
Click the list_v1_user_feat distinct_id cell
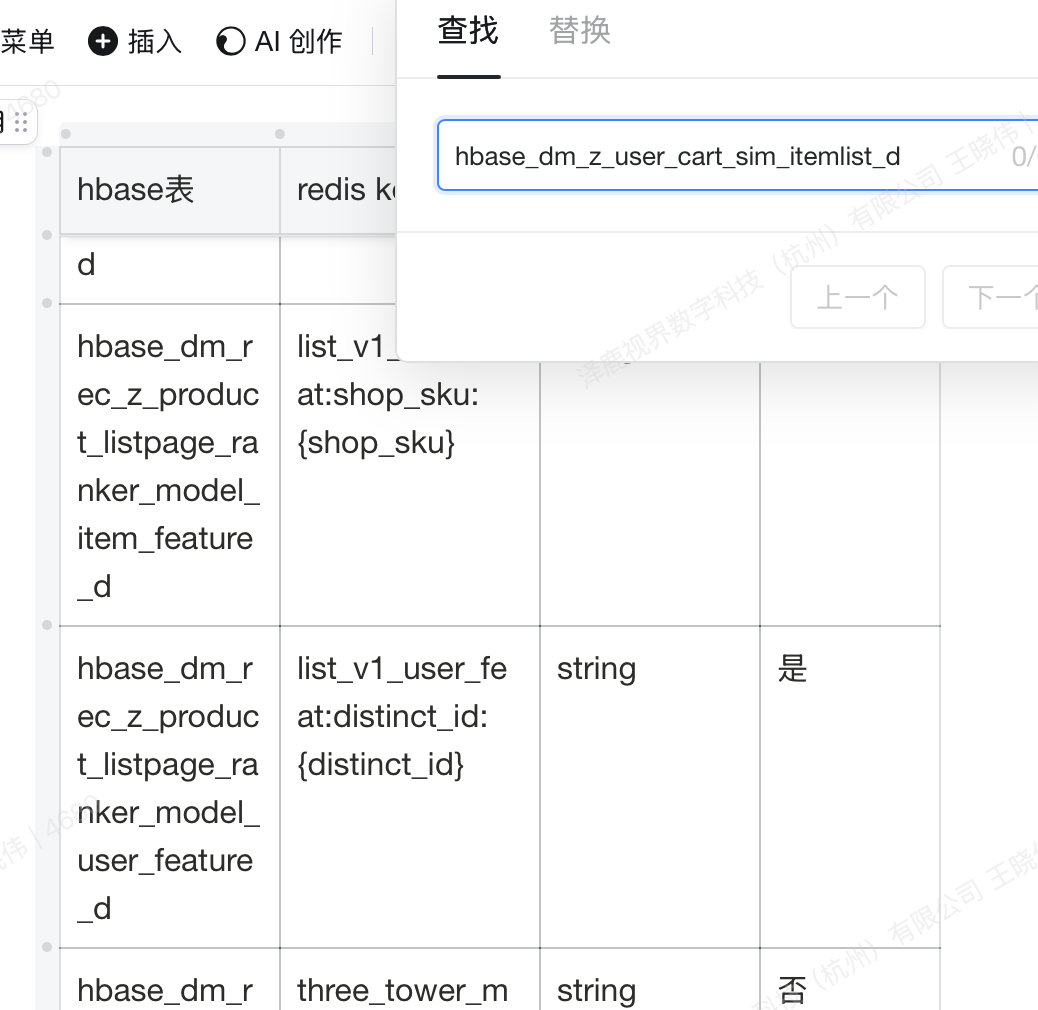click(410, 787)
